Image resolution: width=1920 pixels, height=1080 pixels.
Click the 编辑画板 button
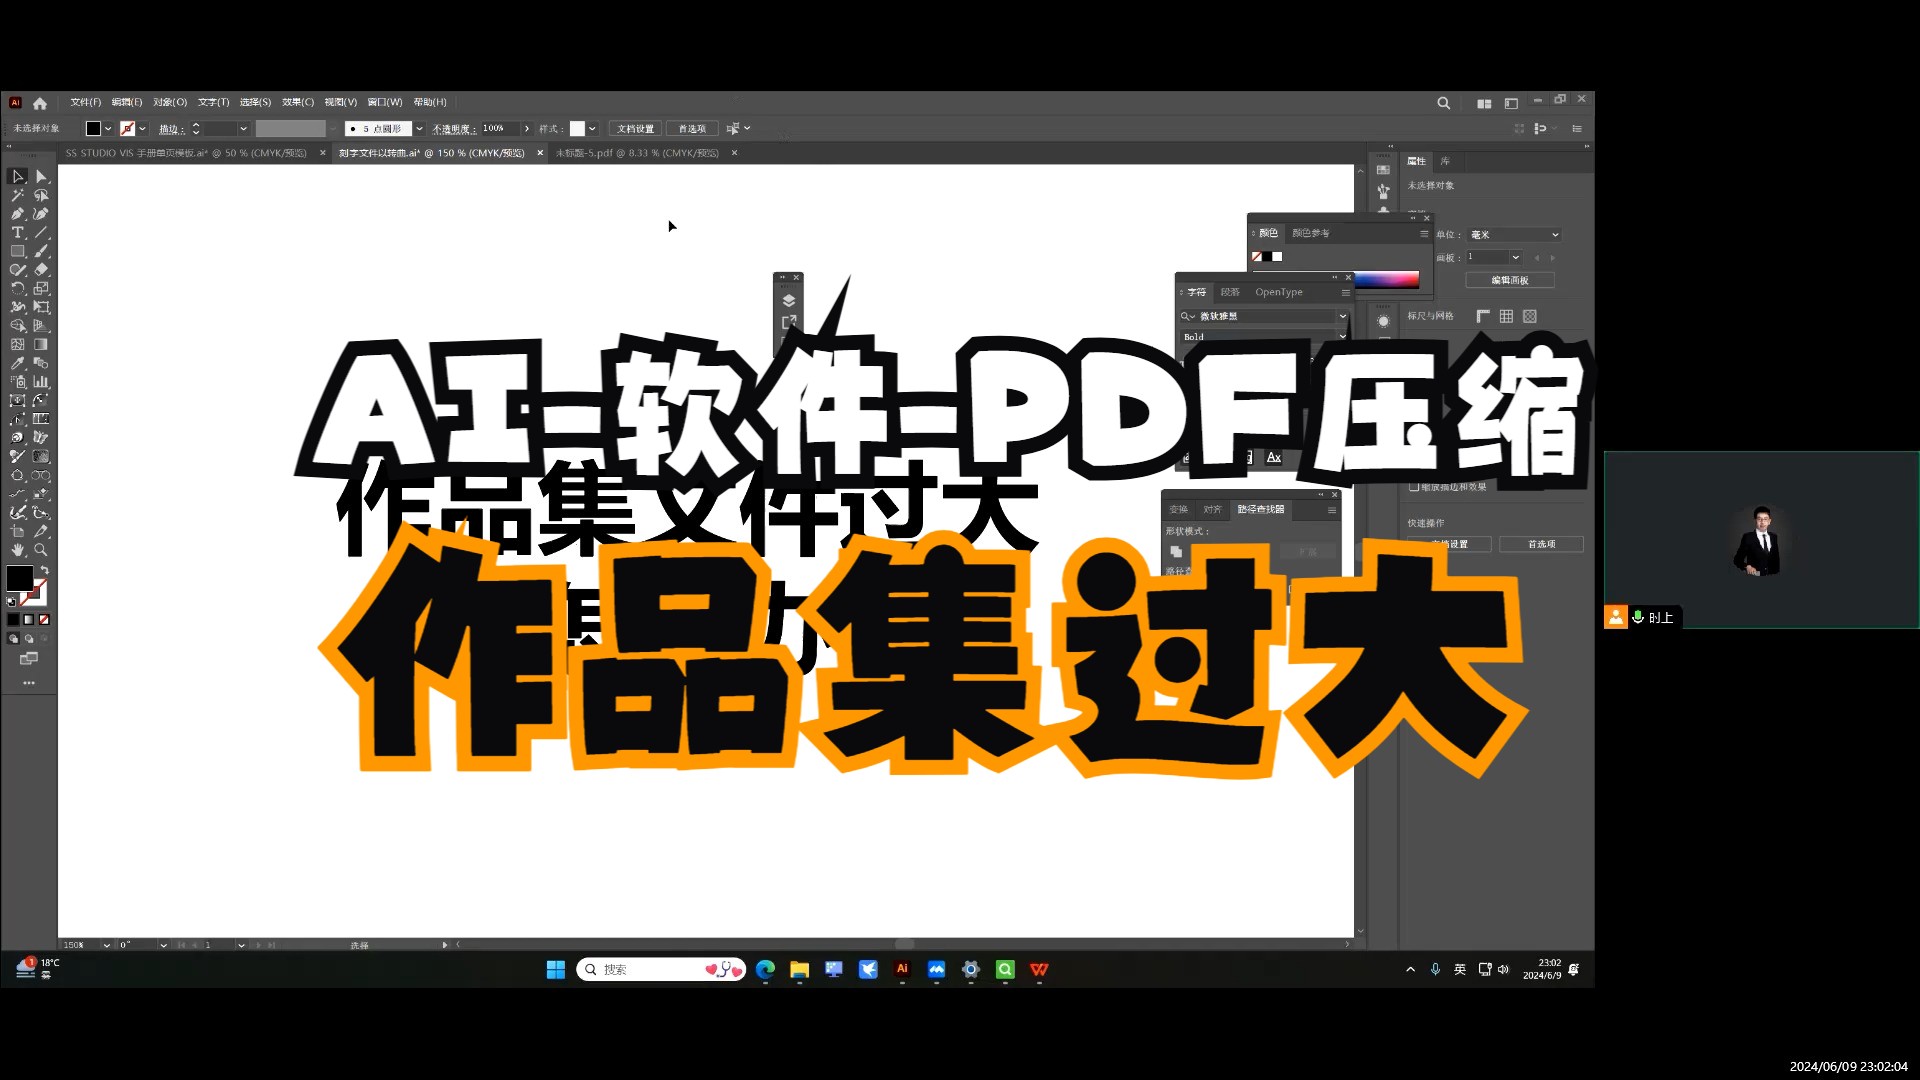click(1510, 280)
